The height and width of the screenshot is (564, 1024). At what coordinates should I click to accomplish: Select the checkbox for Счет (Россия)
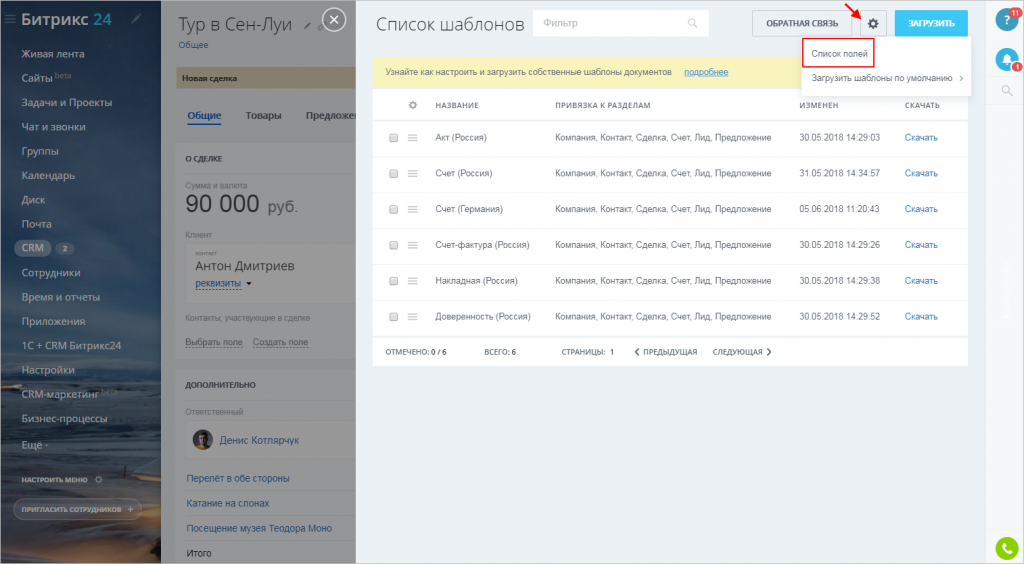tap(393, 174)
